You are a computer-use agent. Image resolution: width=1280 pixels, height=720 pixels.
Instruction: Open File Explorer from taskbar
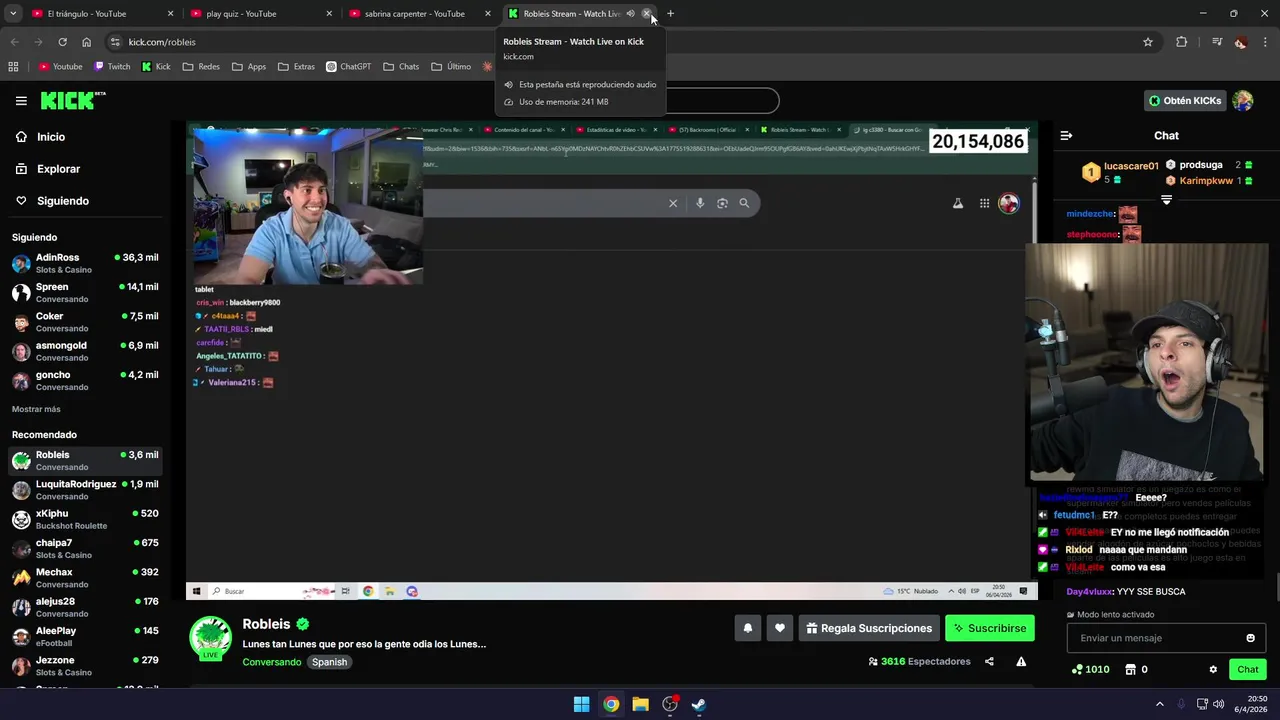(x=640, y=704)
